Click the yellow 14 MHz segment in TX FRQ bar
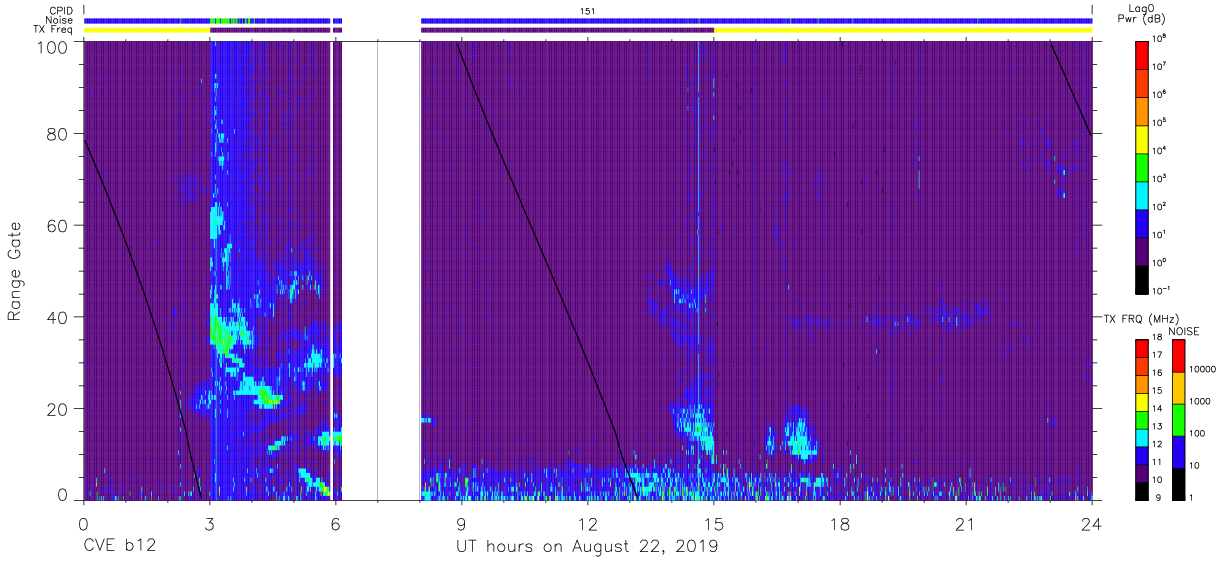This screenshot has width=1228, height=567. (1141, 402)
